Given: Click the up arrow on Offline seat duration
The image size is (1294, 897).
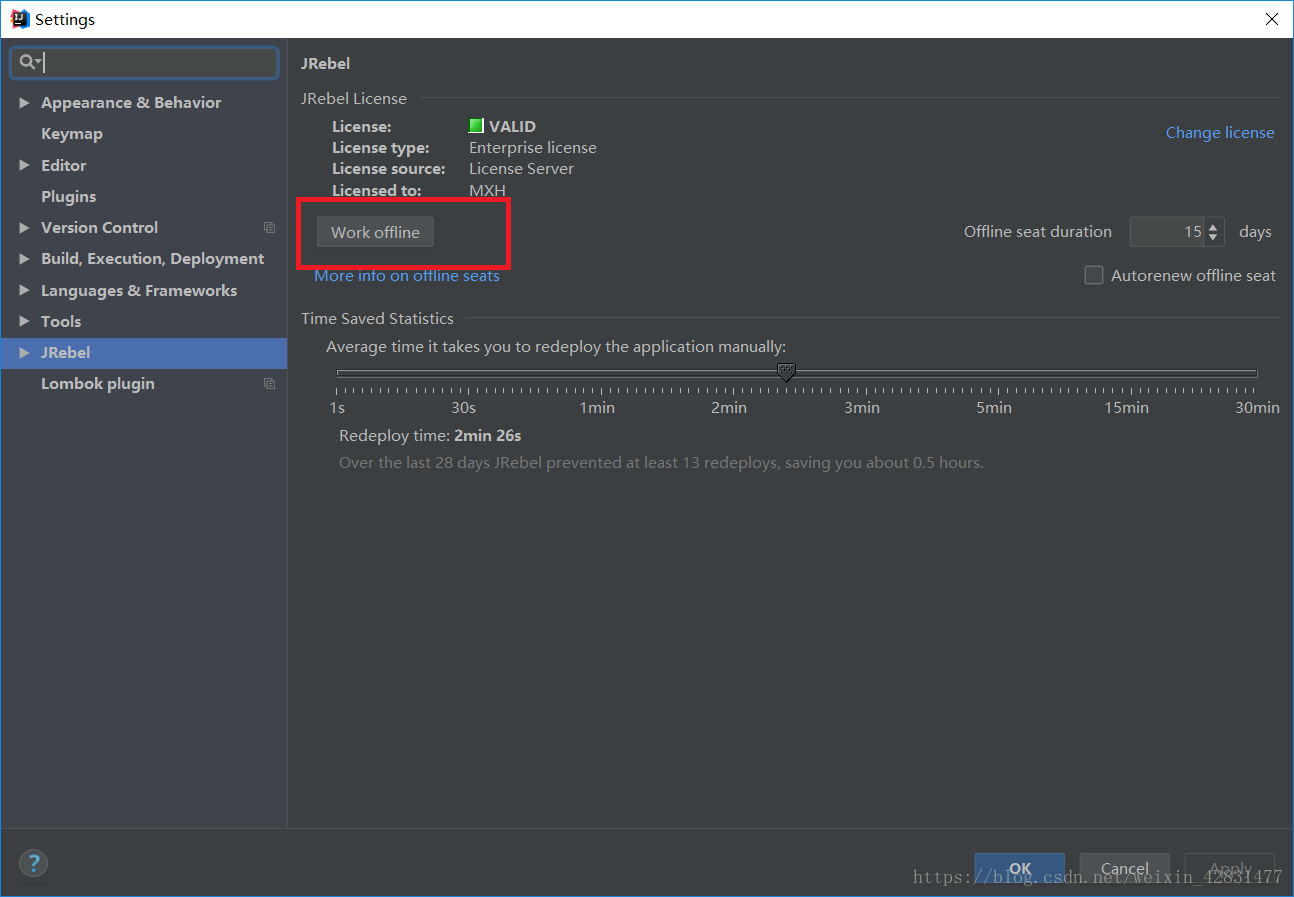Looking at the screenshot, I should 1213,225.
